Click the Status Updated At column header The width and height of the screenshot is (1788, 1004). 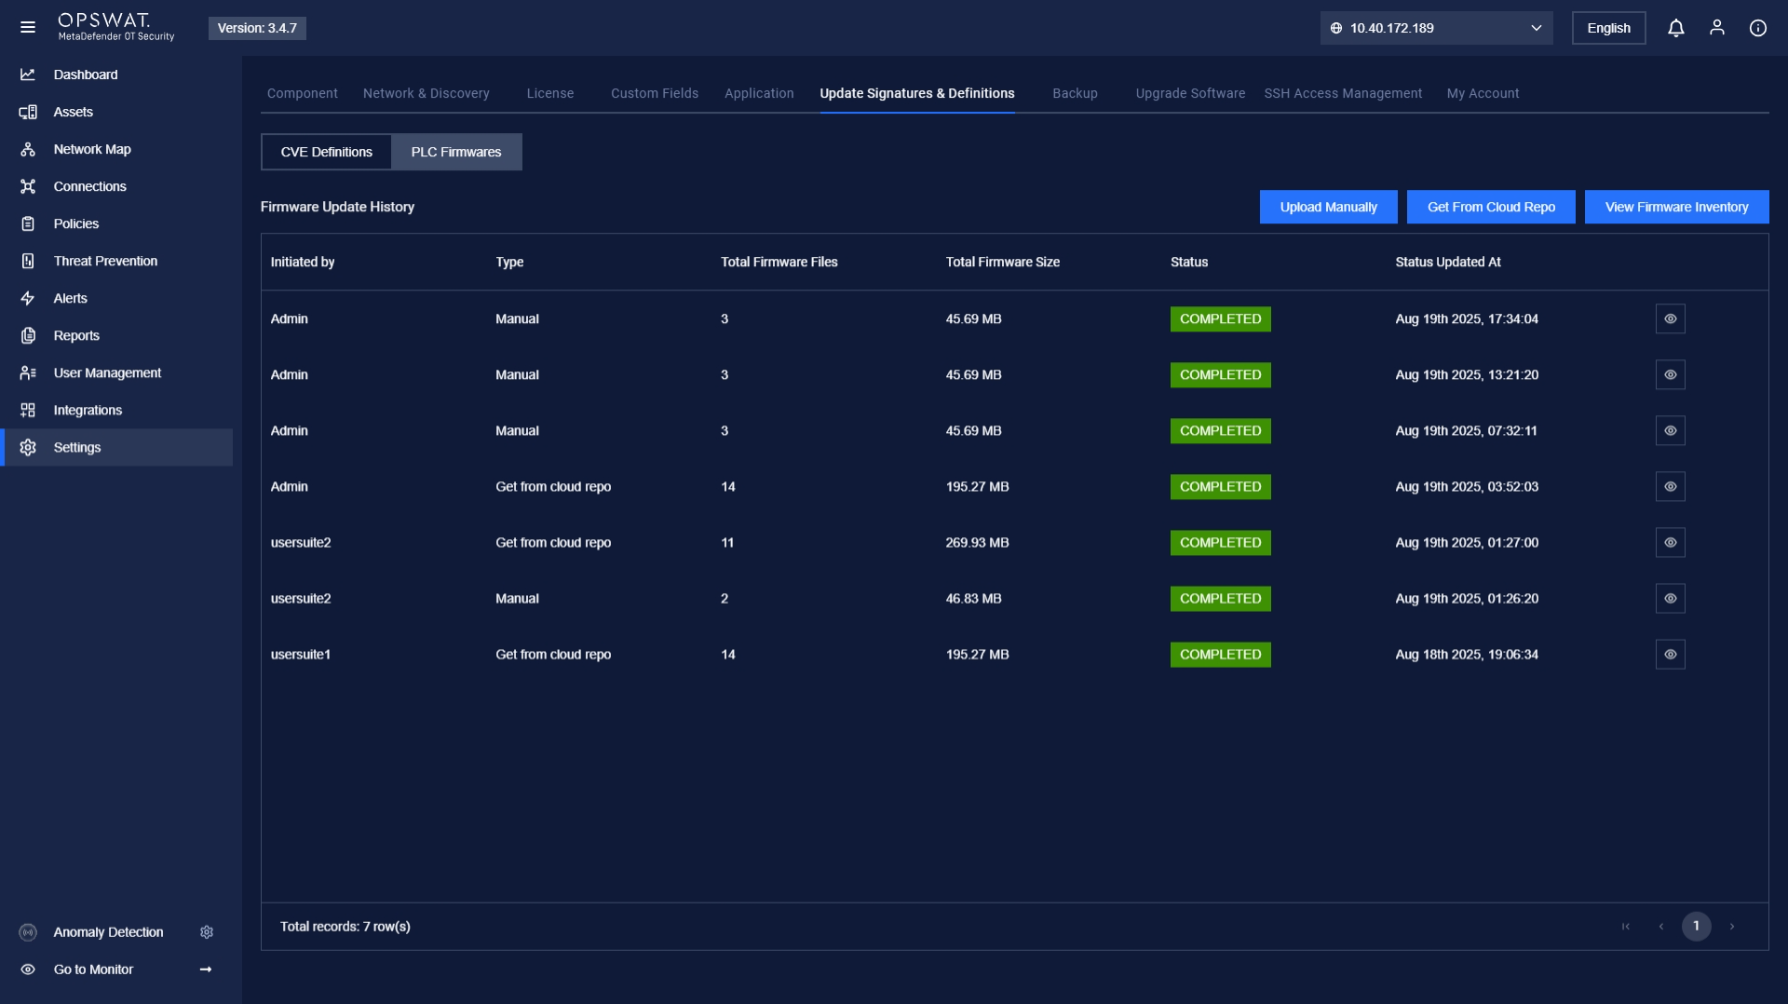coord(1448,262)
